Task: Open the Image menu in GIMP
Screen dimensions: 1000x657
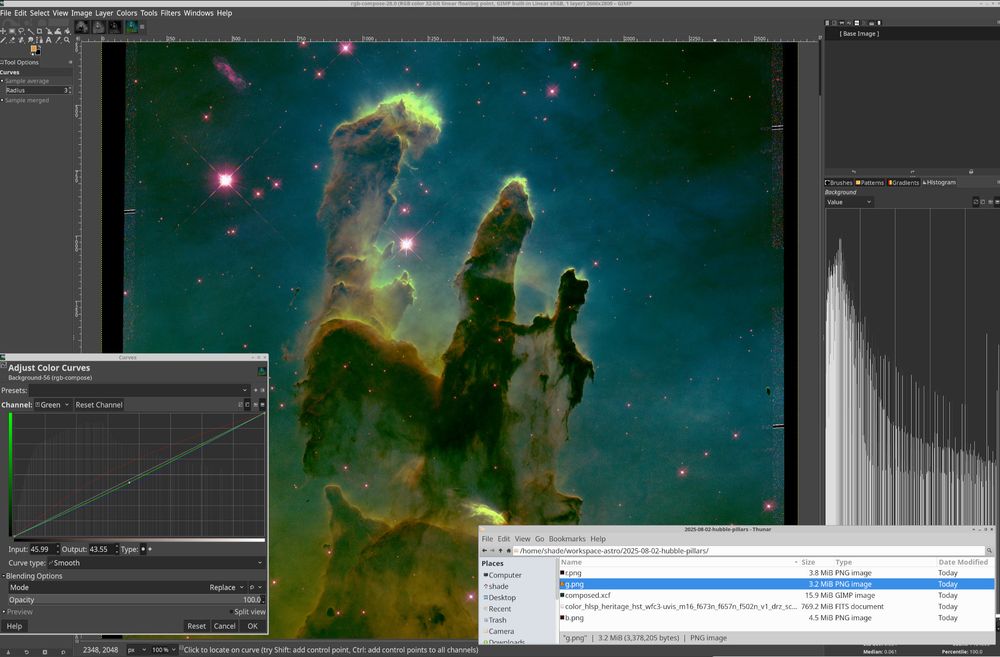Action: click(x=82, y=13)
